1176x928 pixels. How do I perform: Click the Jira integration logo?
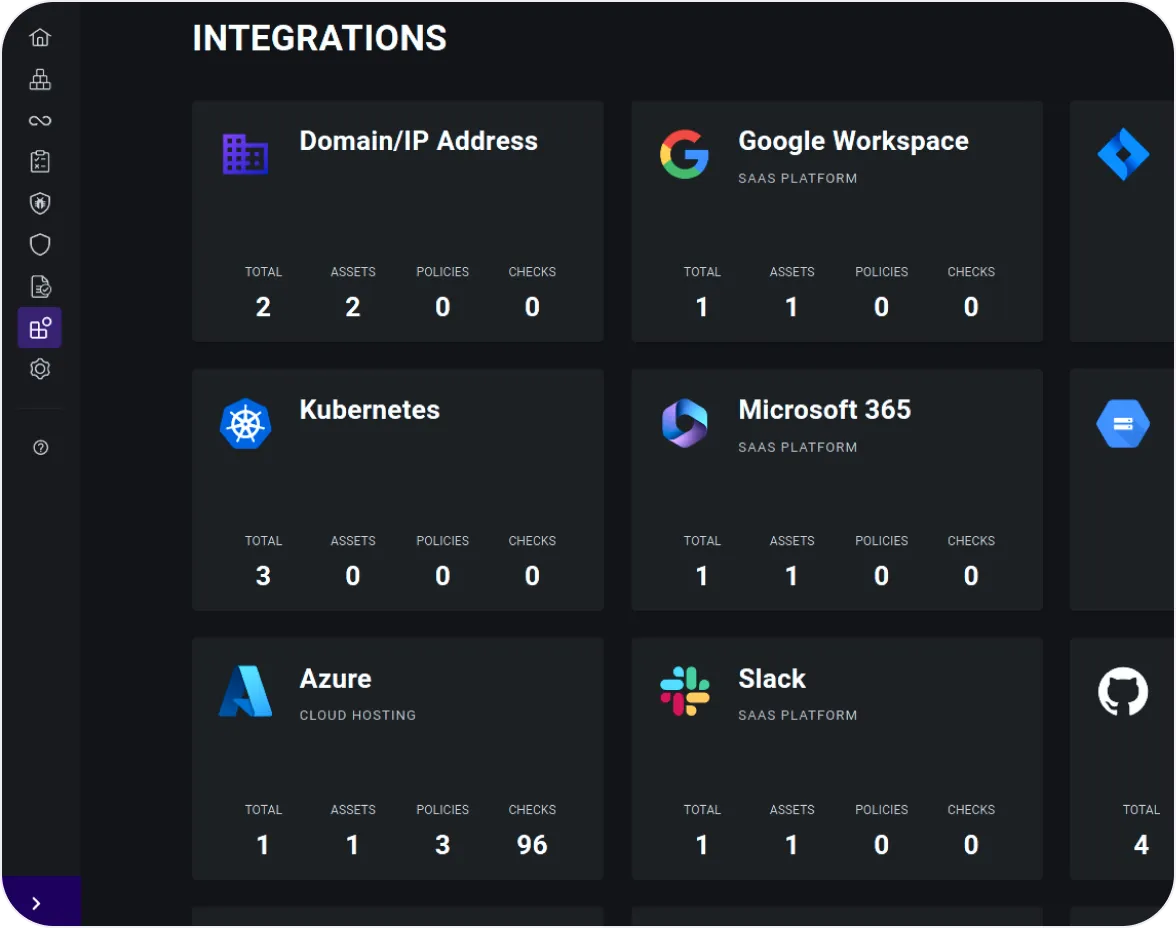[x=1122, y=155]
